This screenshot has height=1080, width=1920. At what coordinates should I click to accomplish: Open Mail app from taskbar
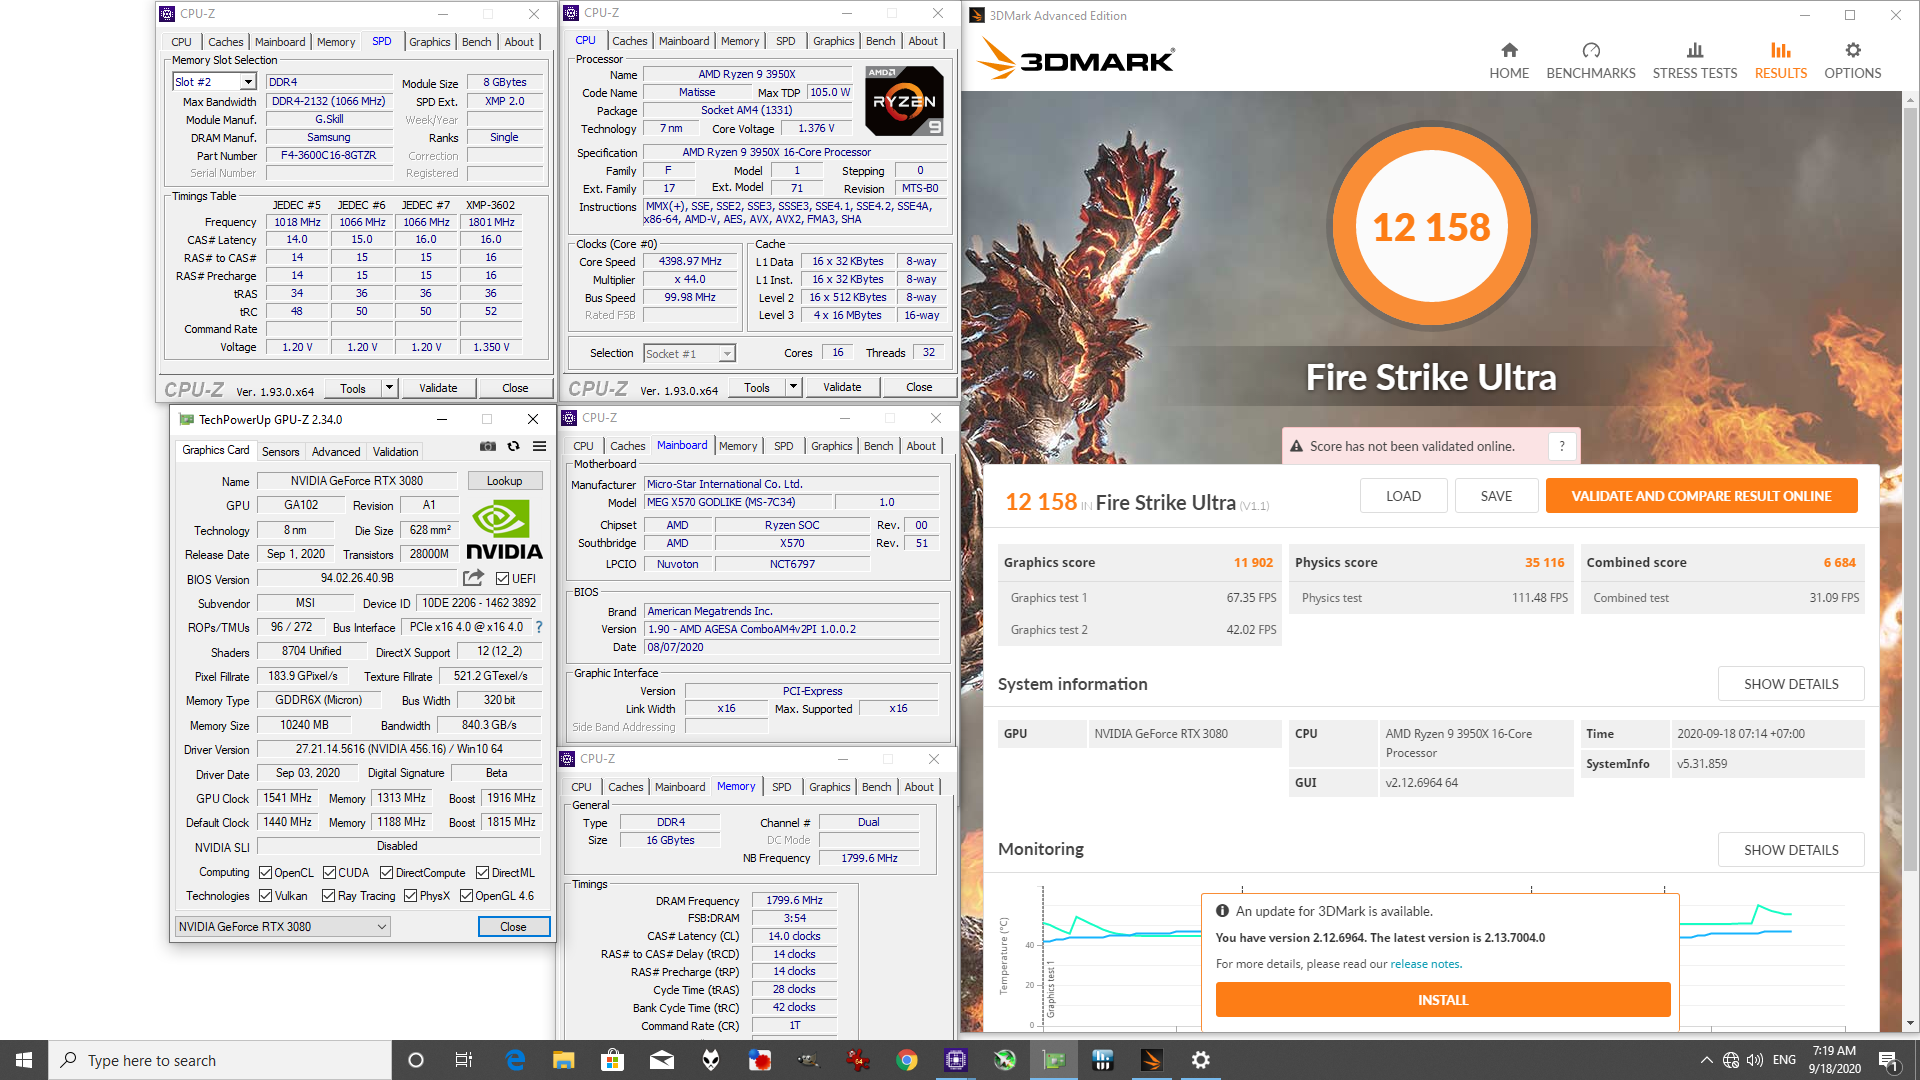click(x=662, y=1060)
